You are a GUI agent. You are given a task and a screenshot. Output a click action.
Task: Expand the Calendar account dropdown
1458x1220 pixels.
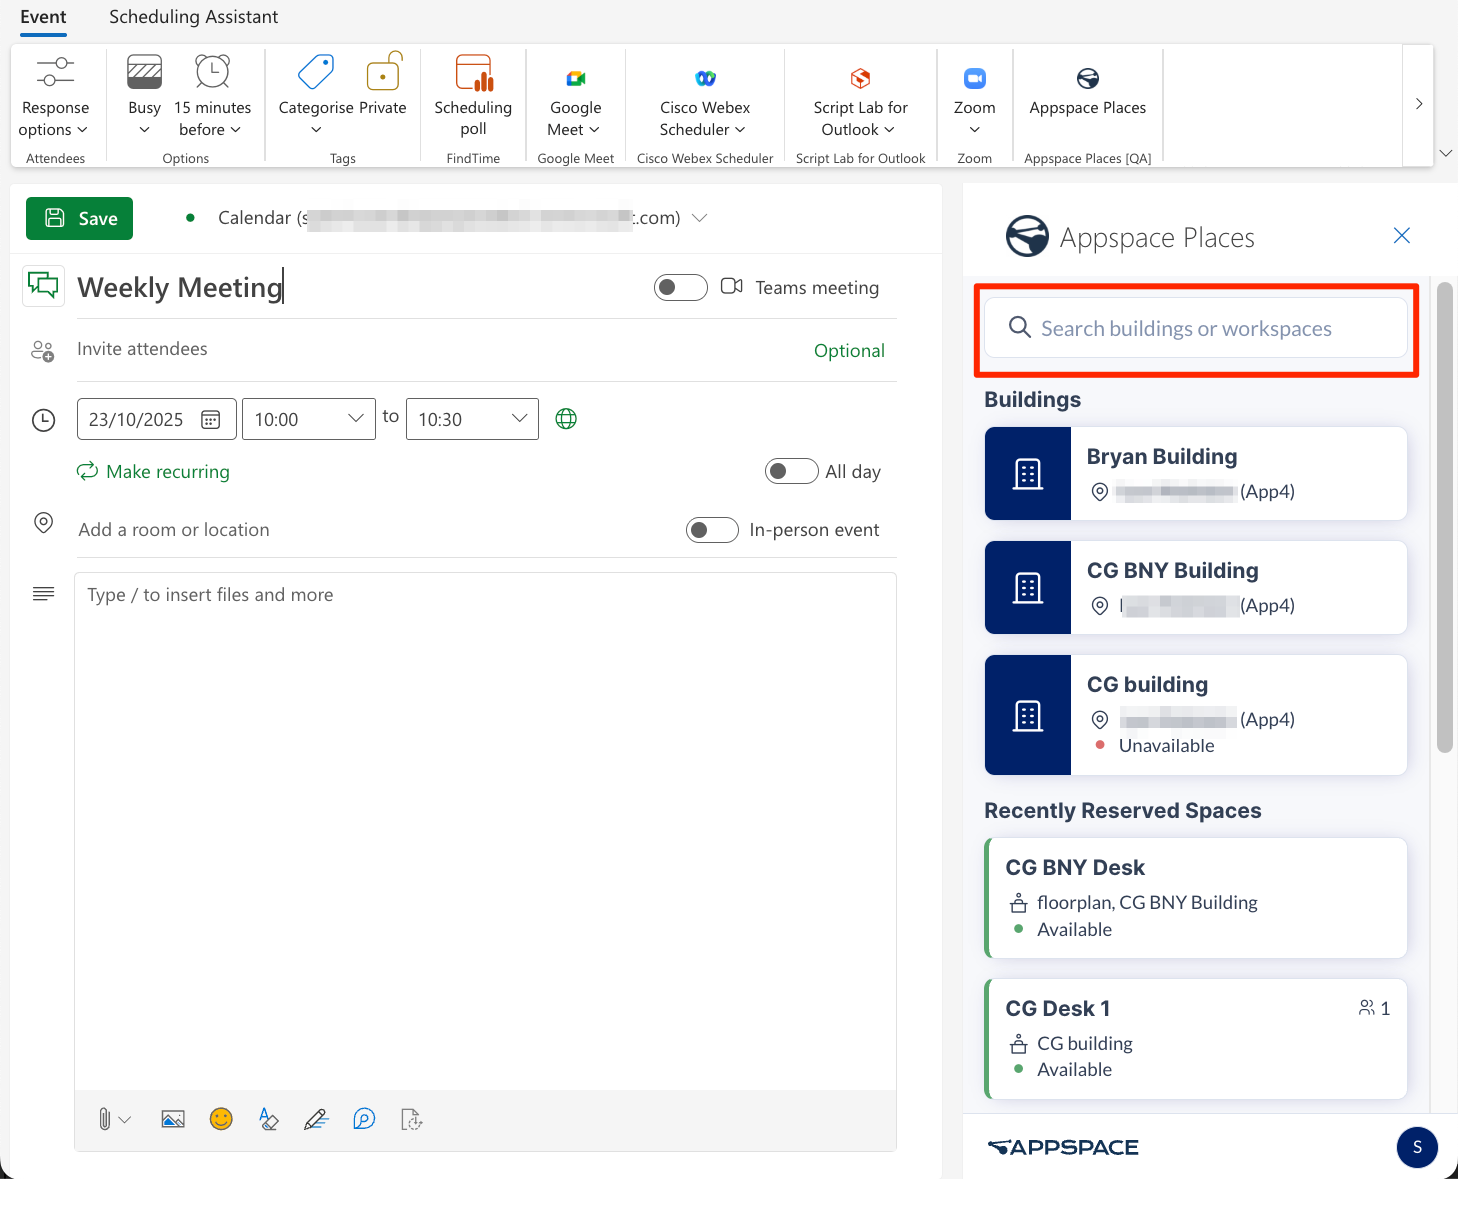[700, 217]
